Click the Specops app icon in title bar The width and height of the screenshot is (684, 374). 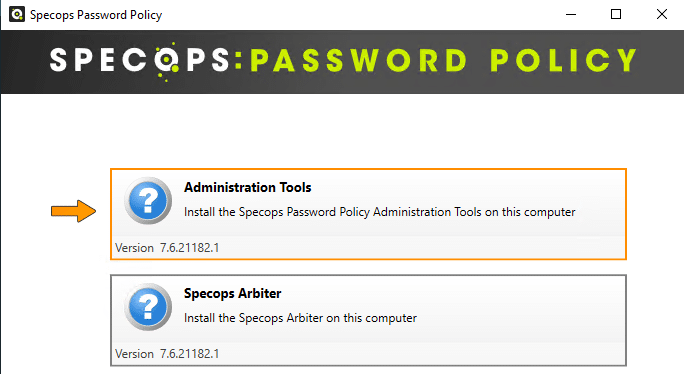(17, 14)
